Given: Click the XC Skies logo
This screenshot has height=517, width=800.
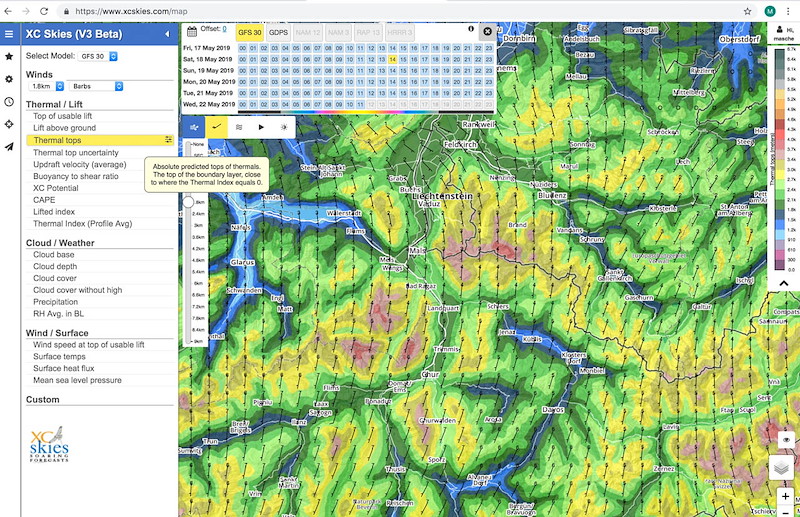Looking at the screenshot, I should [x=49, y=445].
